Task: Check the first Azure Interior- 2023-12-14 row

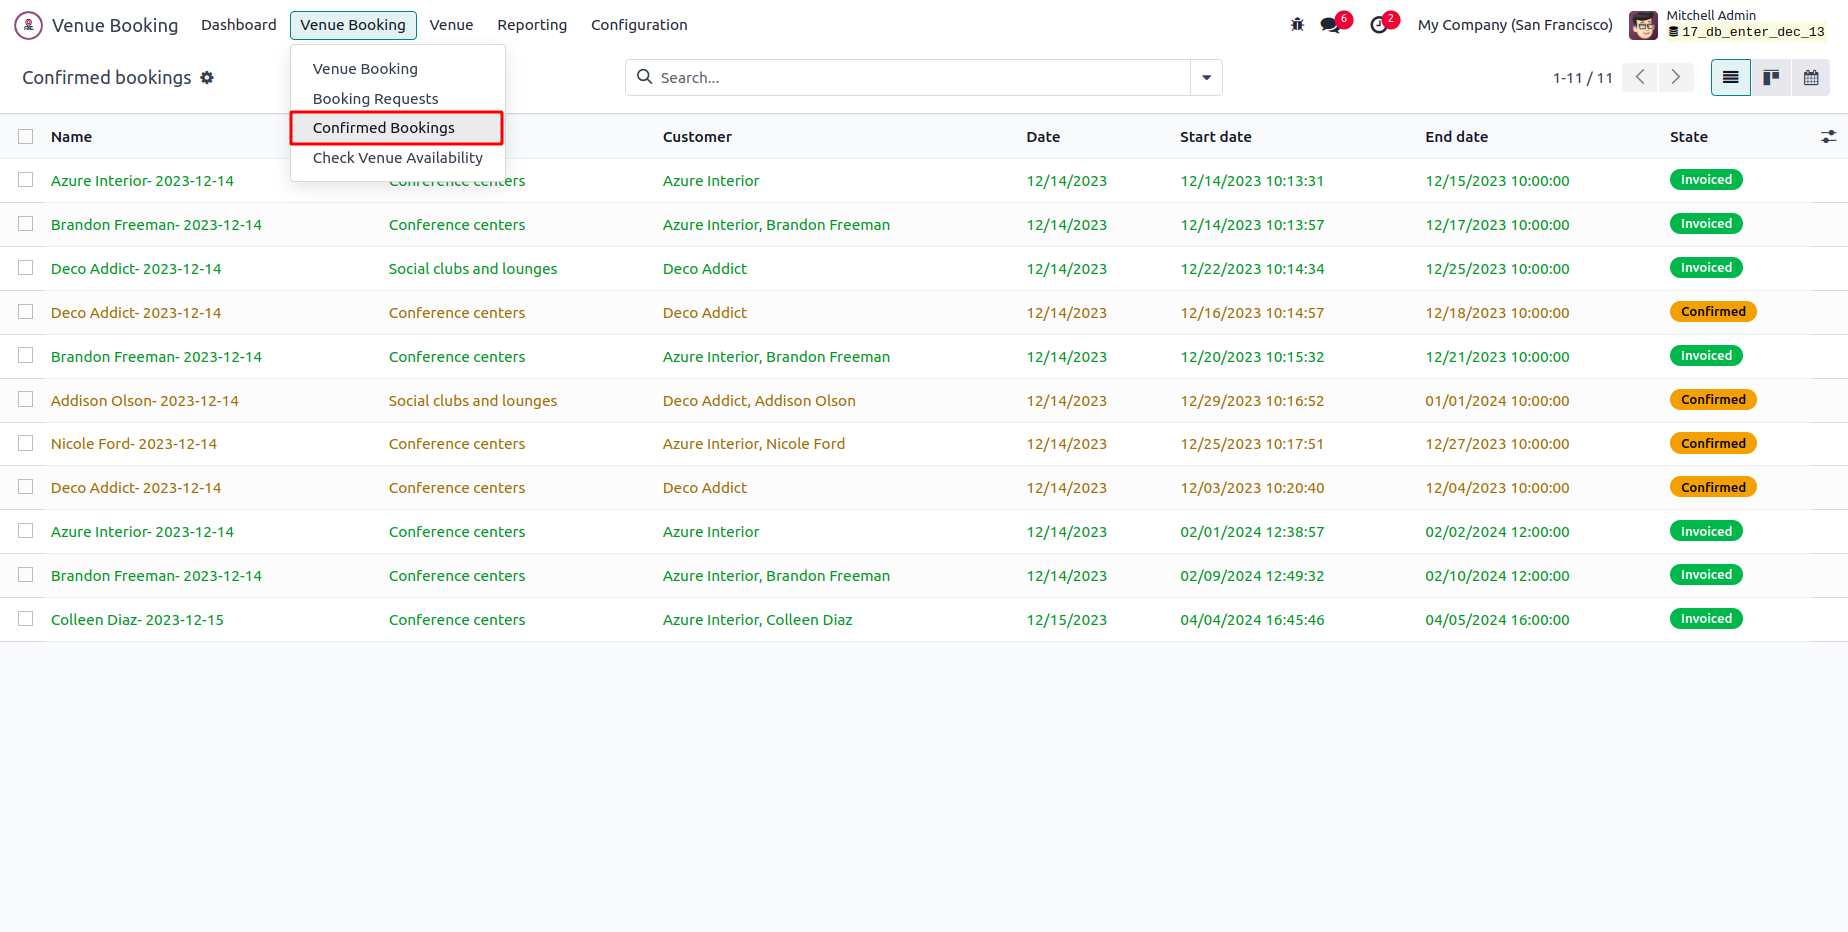Action: [x=26, y=180]
